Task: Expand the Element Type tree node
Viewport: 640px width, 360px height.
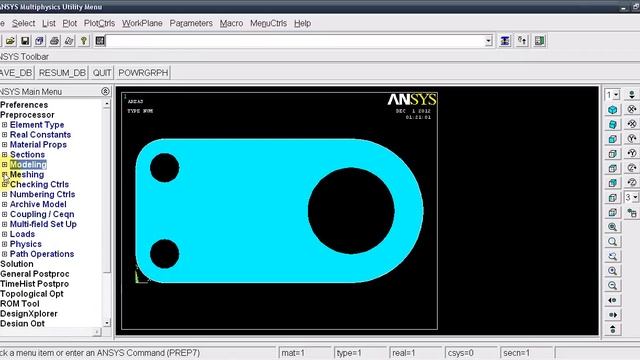Action: click(4, 125)
